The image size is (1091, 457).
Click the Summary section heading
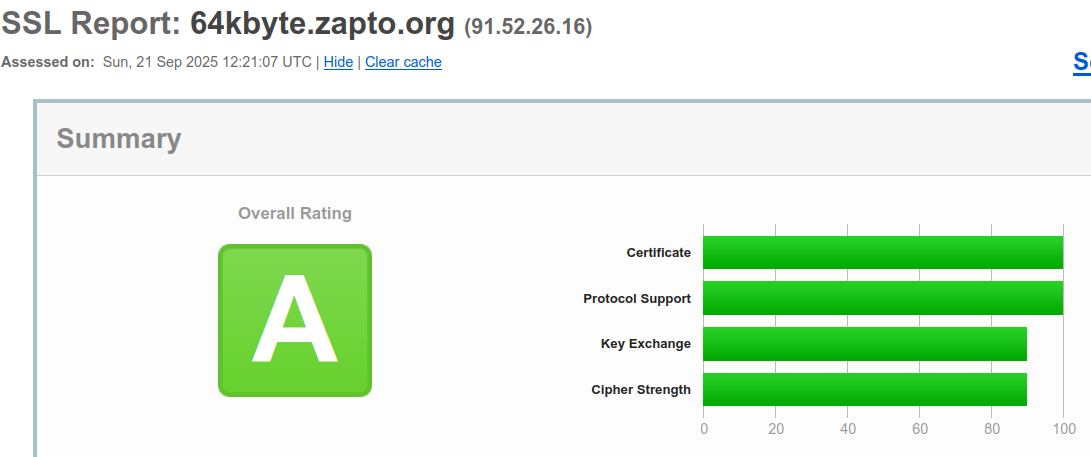coord(119,139)
